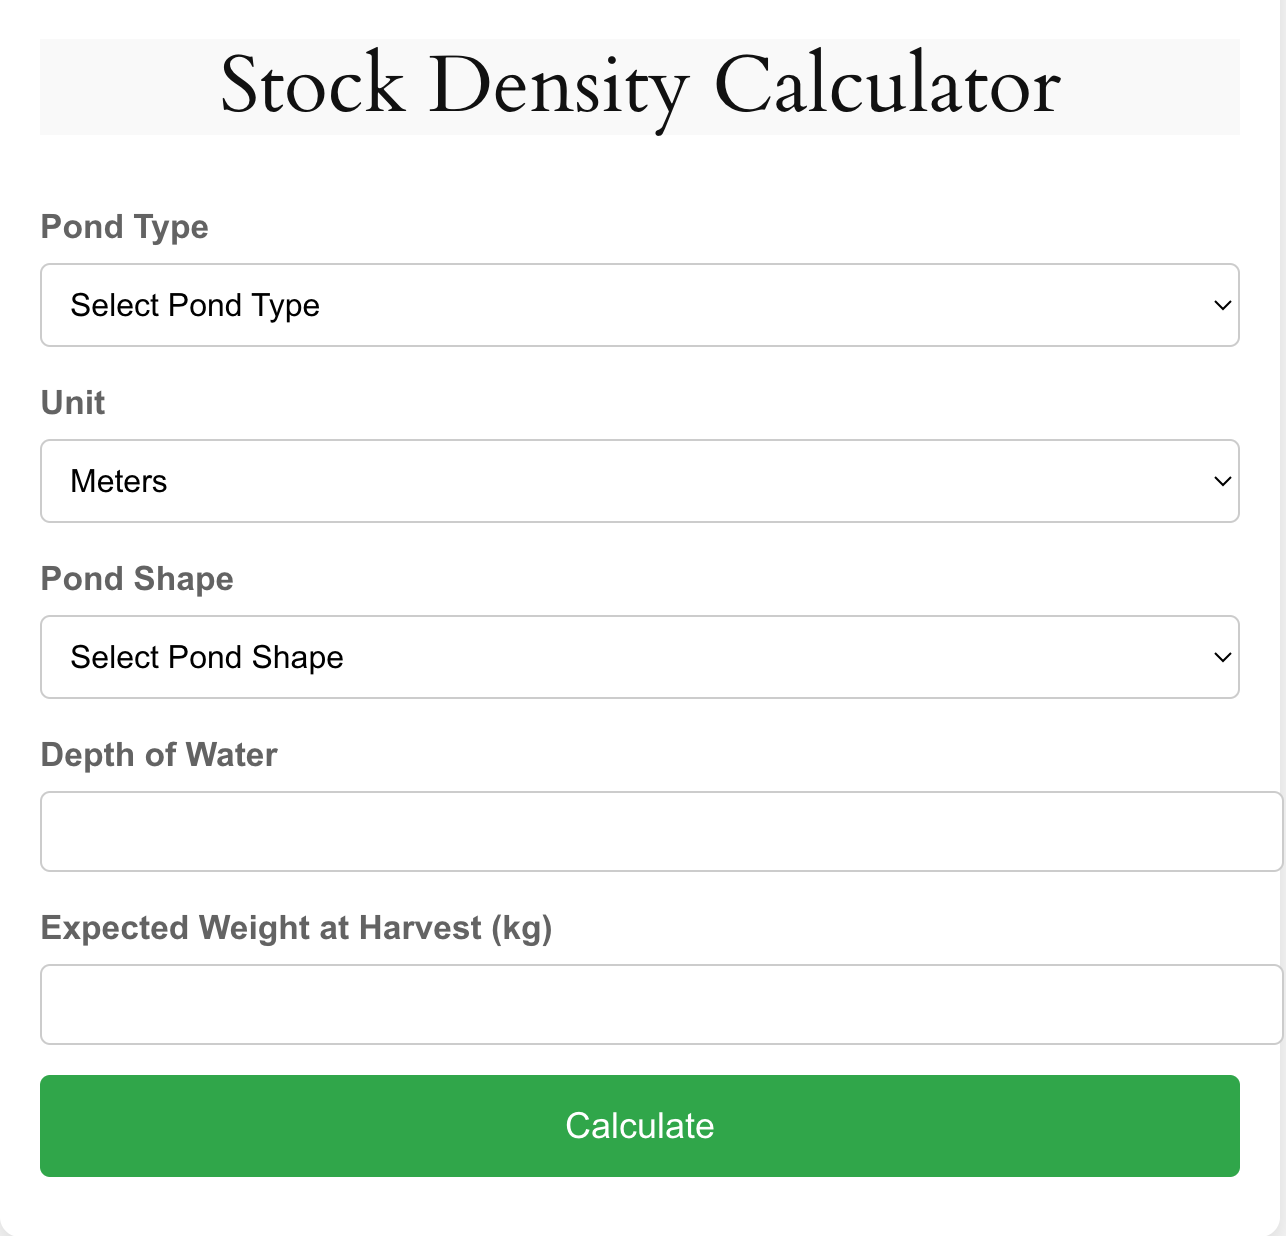The height and width of the screenshot is (1236, 1286).
Task: Open the Select Pond Shape dropdown
Action: pos(640,657)
